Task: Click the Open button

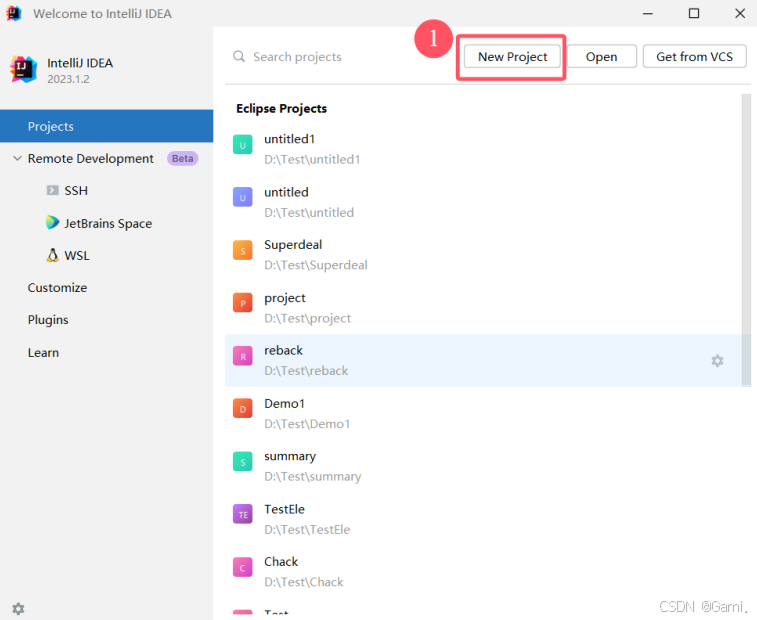Action: pos(602,57)
